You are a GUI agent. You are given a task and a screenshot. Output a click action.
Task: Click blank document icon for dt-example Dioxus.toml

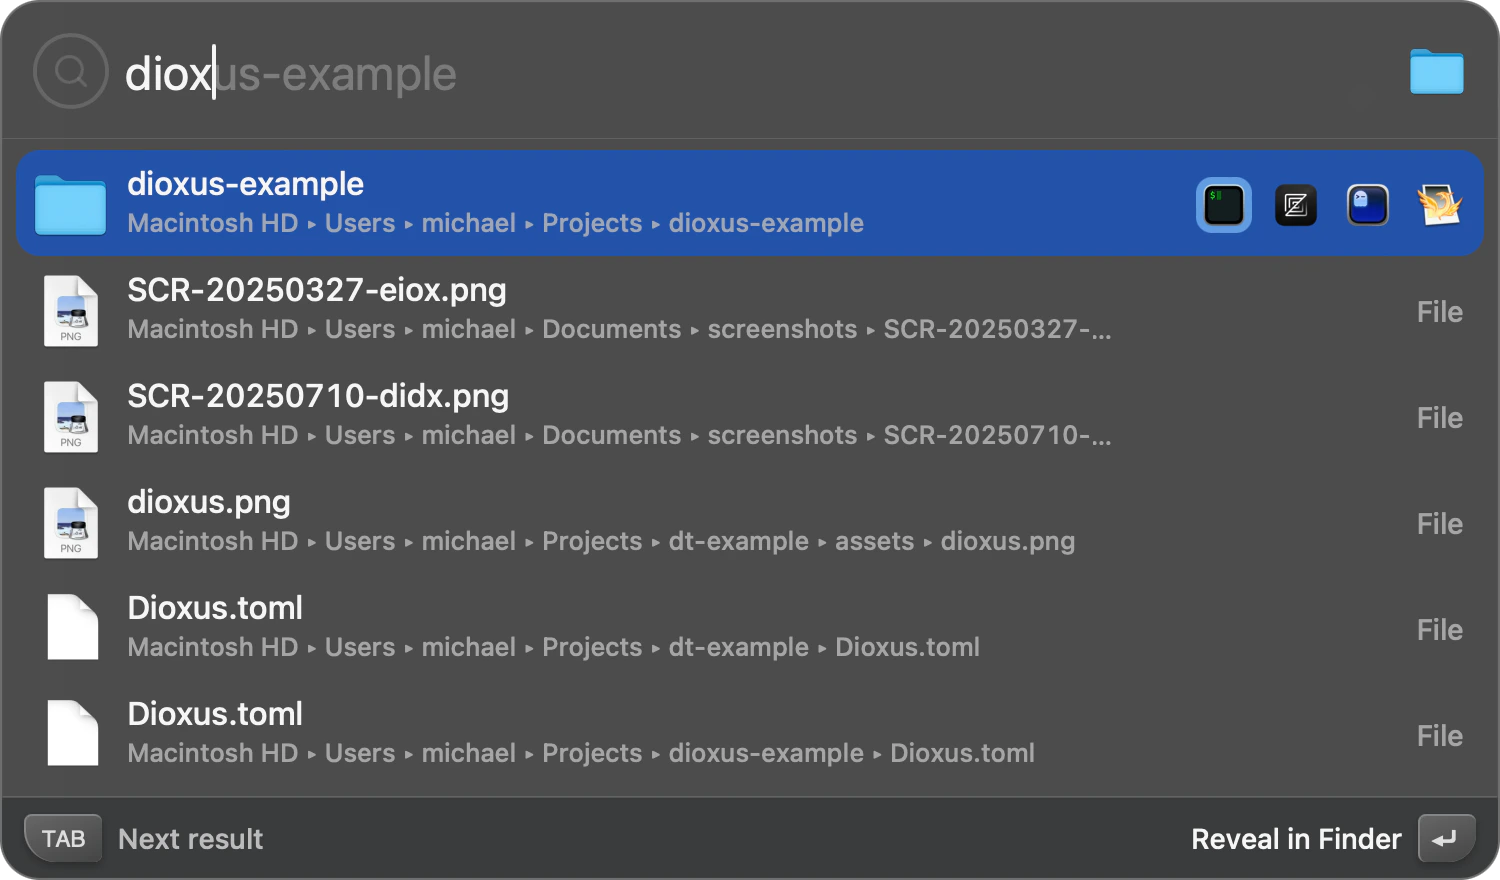[72, 628]
